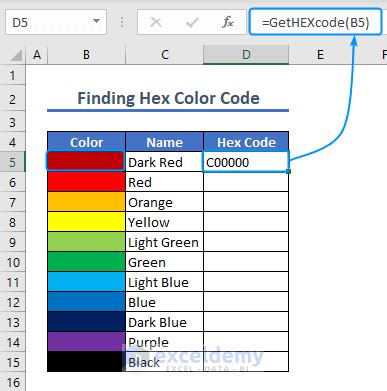Select column B header
The height and width of the screenshot is (391, 387).
[x=86, y=55]
